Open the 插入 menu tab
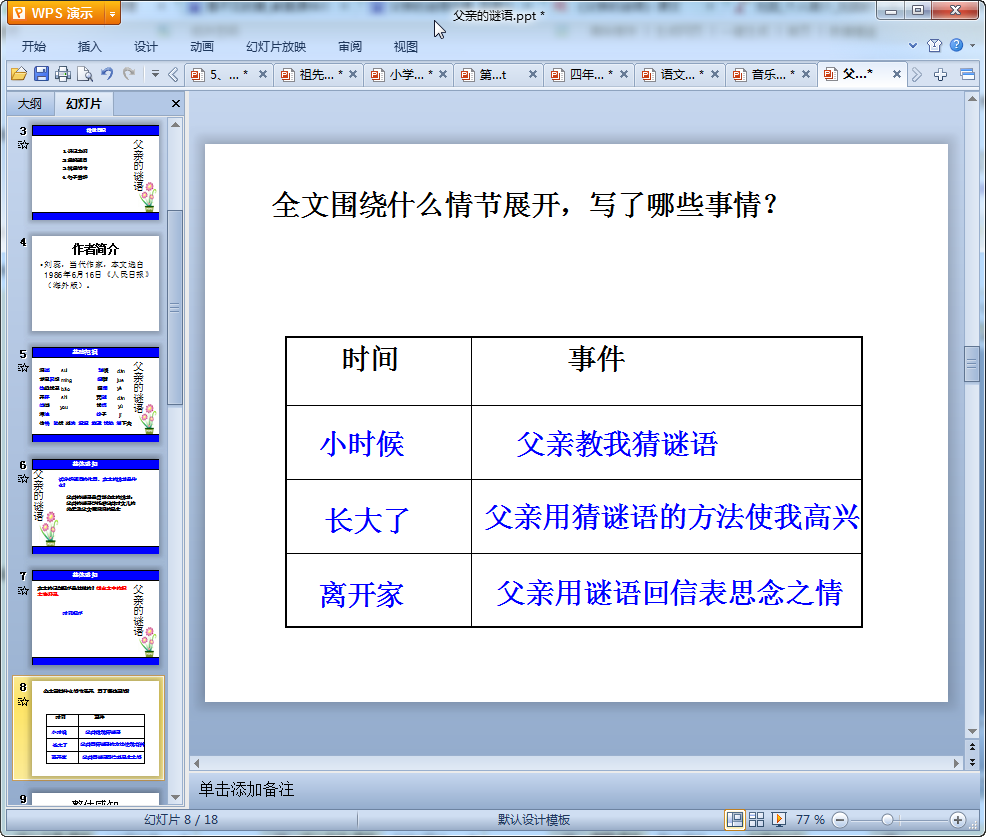 [x=90, y=47]
